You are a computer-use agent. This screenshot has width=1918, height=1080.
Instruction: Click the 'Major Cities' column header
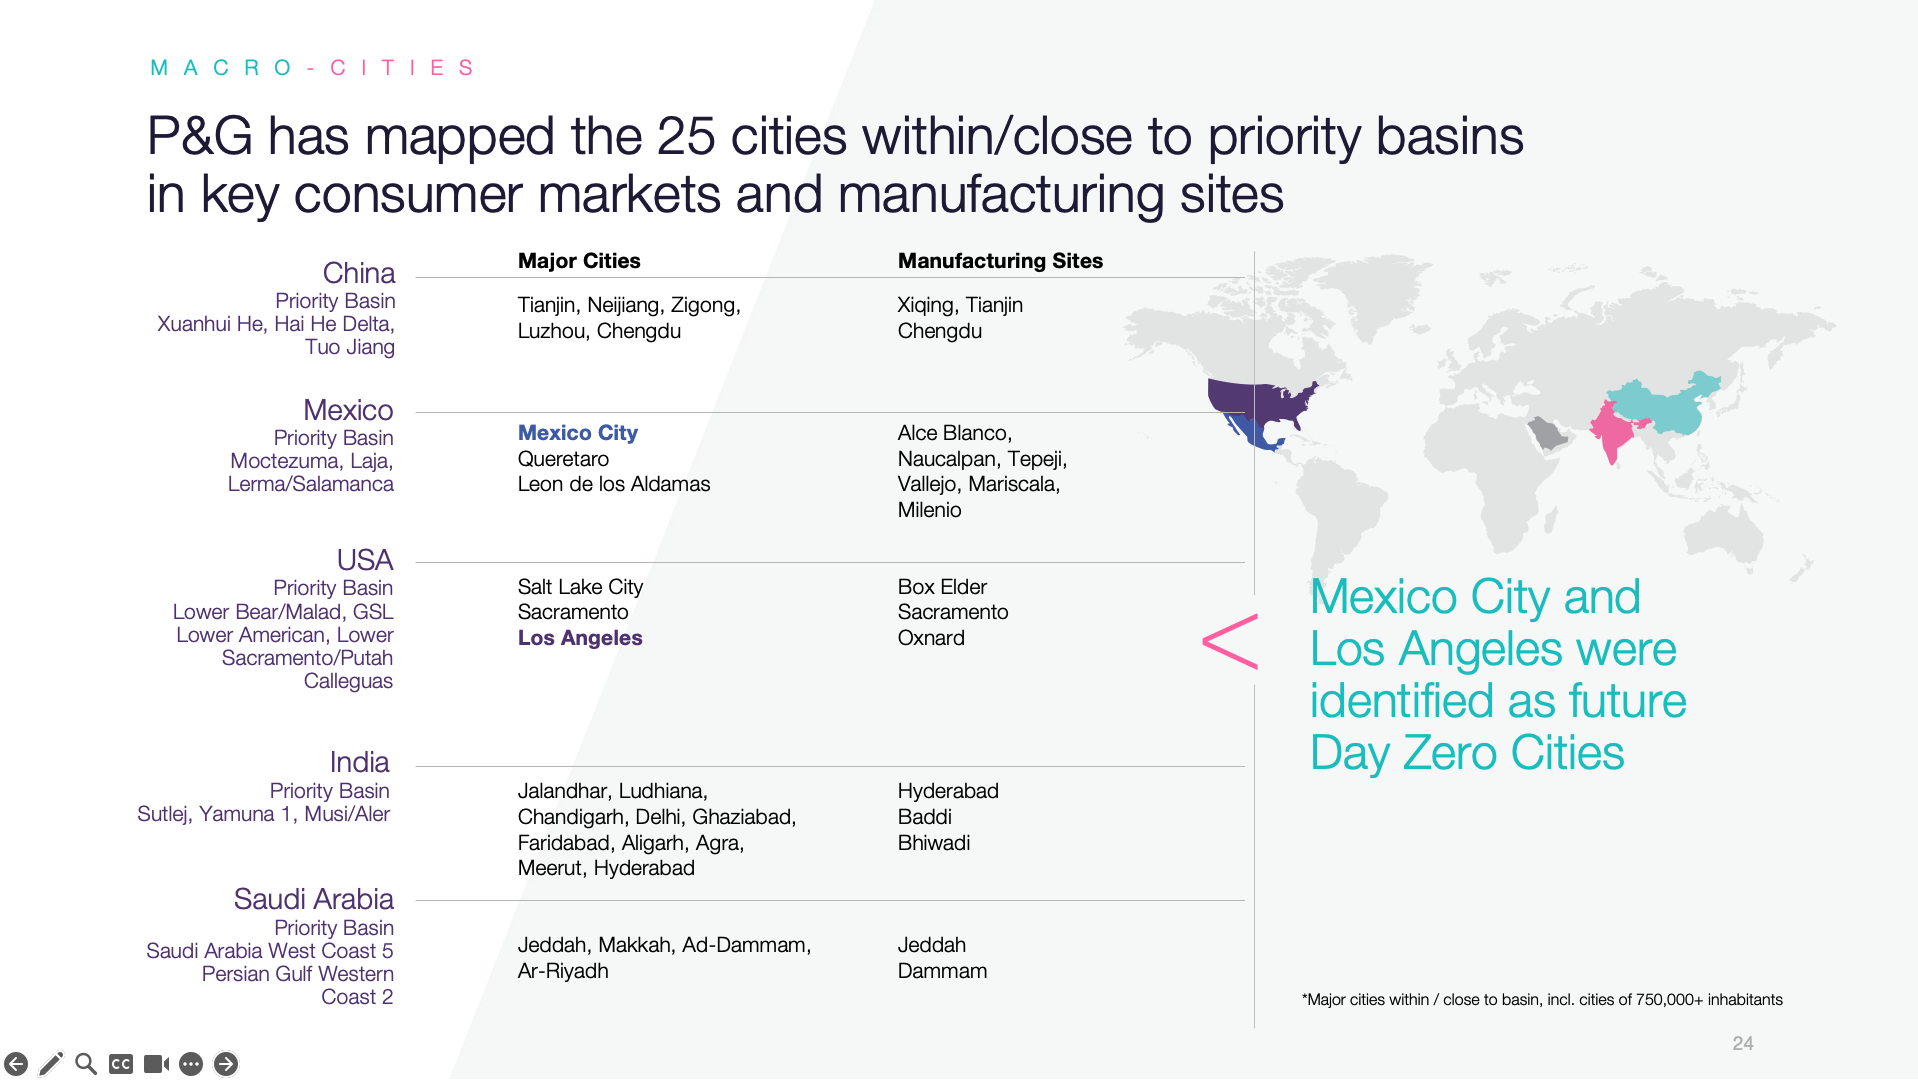[579, 261]
